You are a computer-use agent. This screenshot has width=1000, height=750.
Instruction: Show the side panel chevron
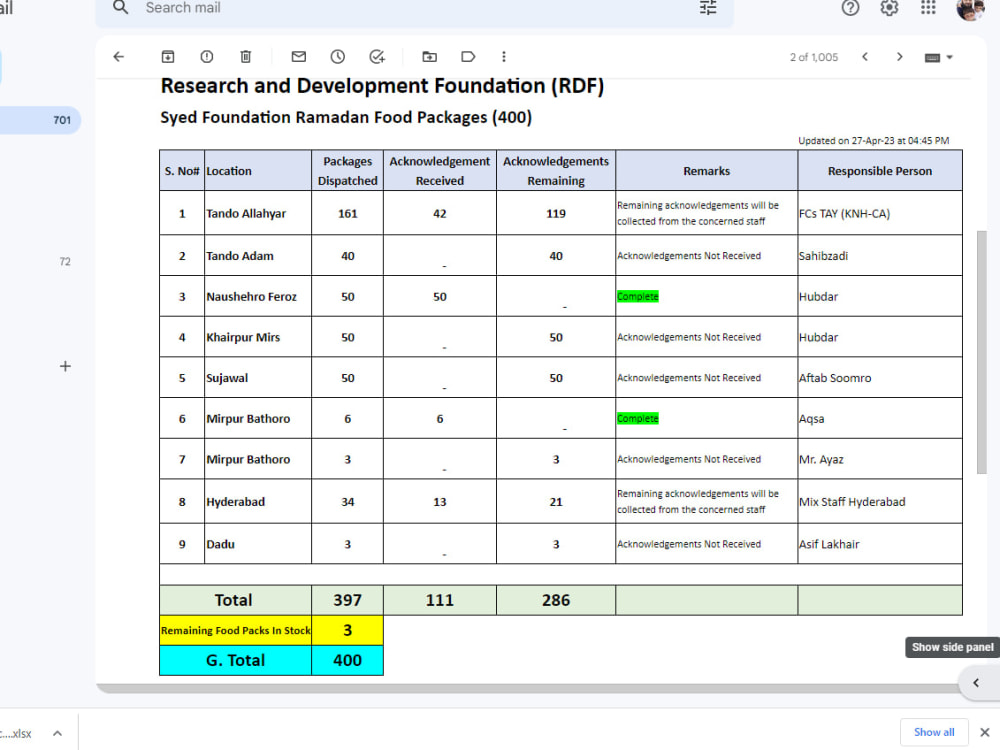(x=976, y=682)
